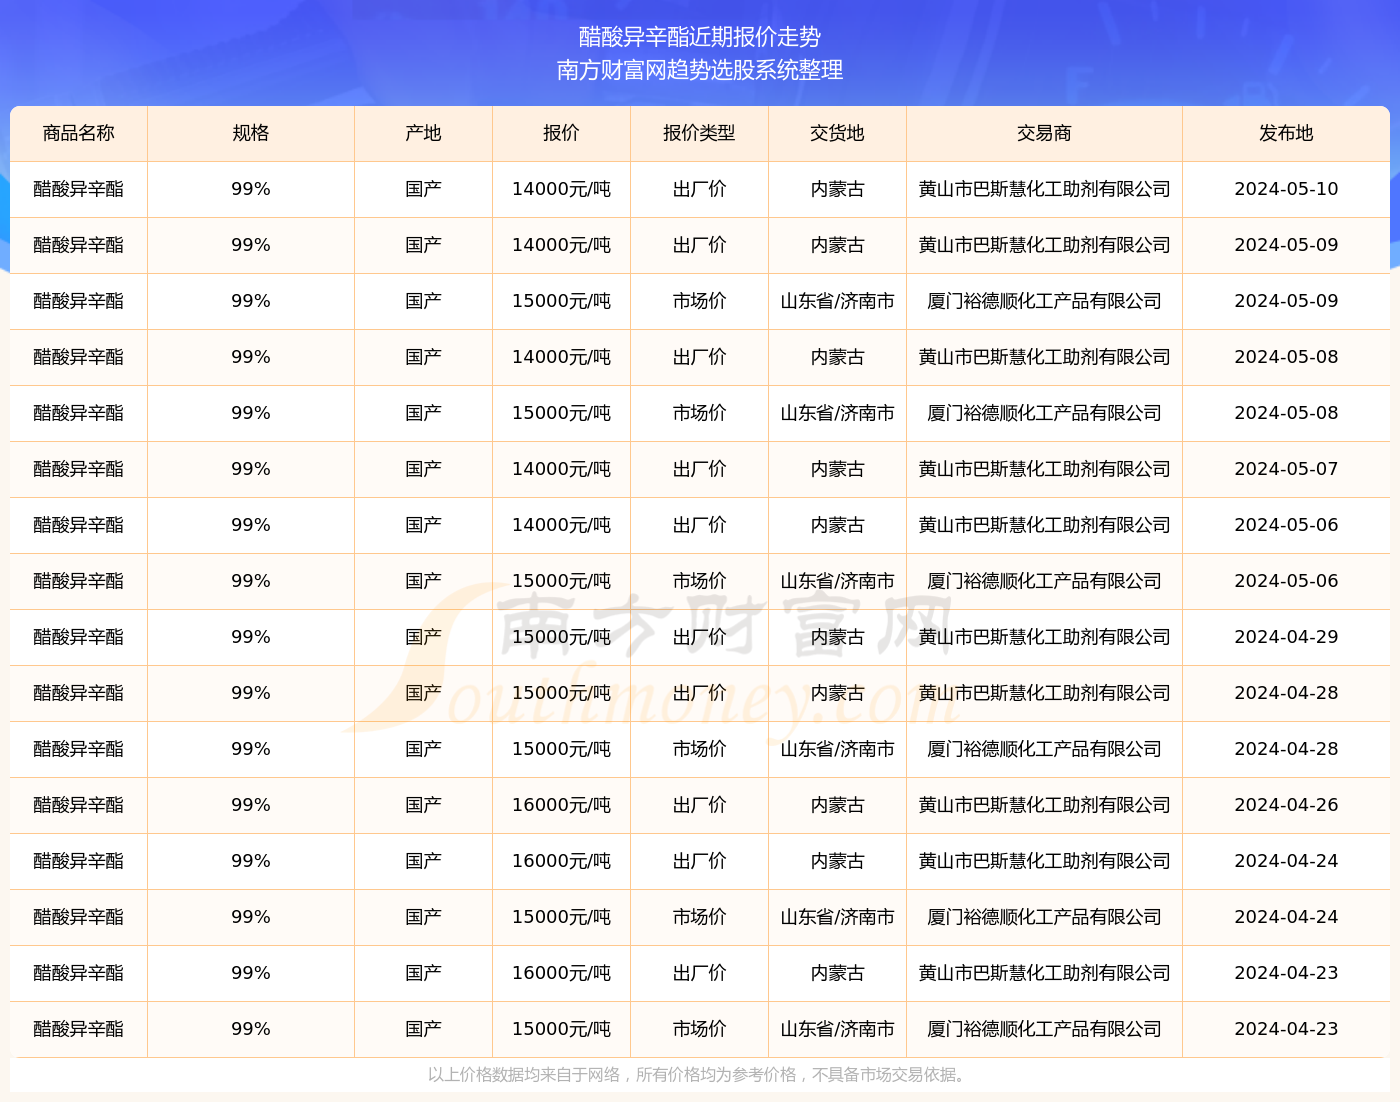Click 16000元/吨 in the 2024-04-23 row
The width and height of the screenshot is (1400, 1102).
pos(561,973)
